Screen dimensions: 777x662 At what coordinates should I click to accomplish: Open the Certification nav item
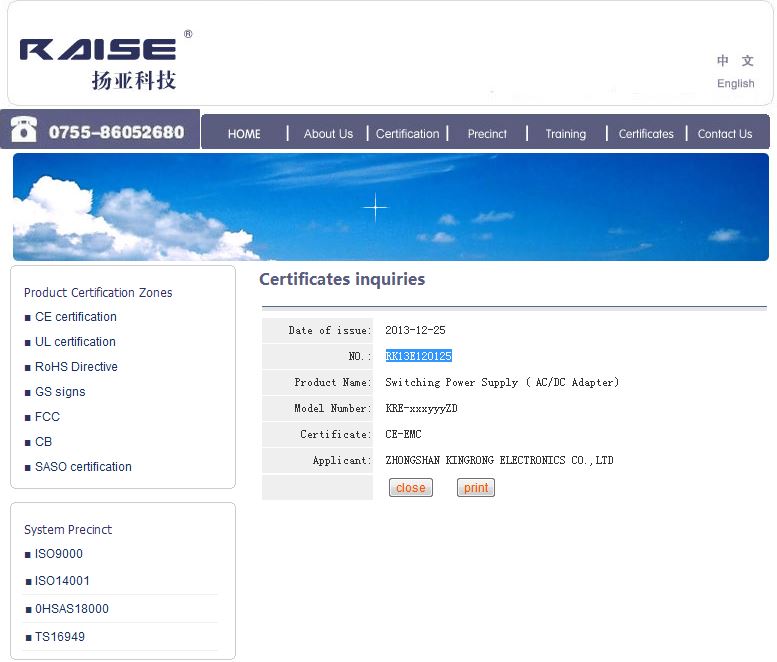[x=407, y=134]
